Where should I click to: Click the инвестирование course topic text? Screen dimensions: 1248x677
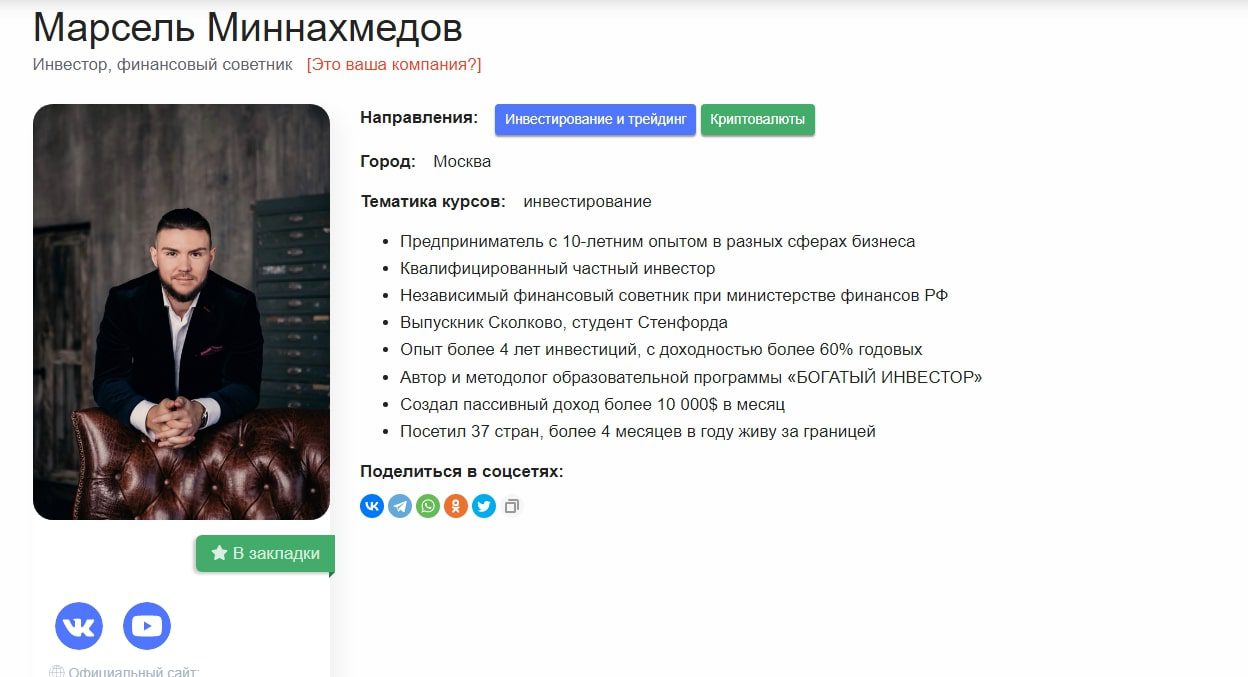coord(588,201)
